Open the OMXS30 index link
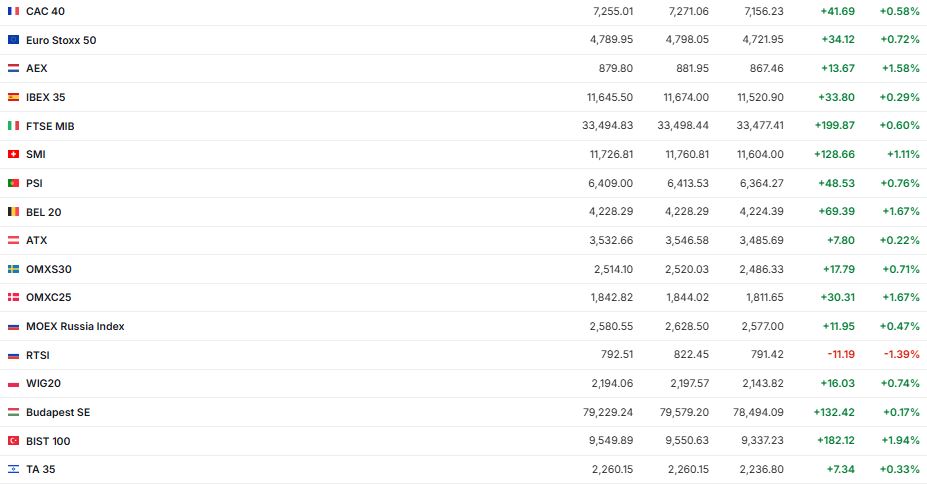 point(49,269)
